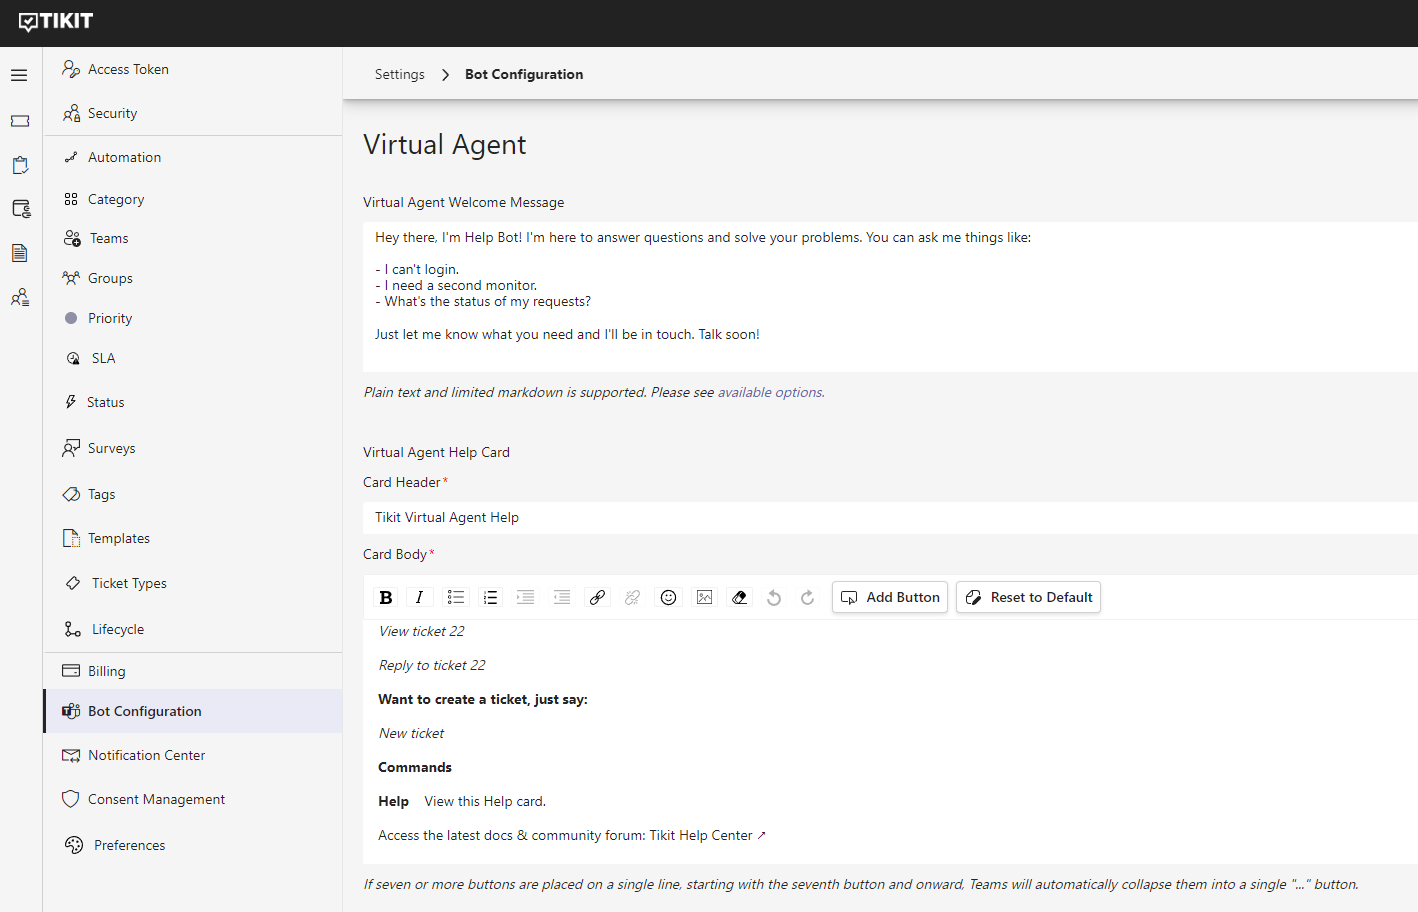
Task: Click the 'Reply to ticket 22' text
Action: click(432, 665)
